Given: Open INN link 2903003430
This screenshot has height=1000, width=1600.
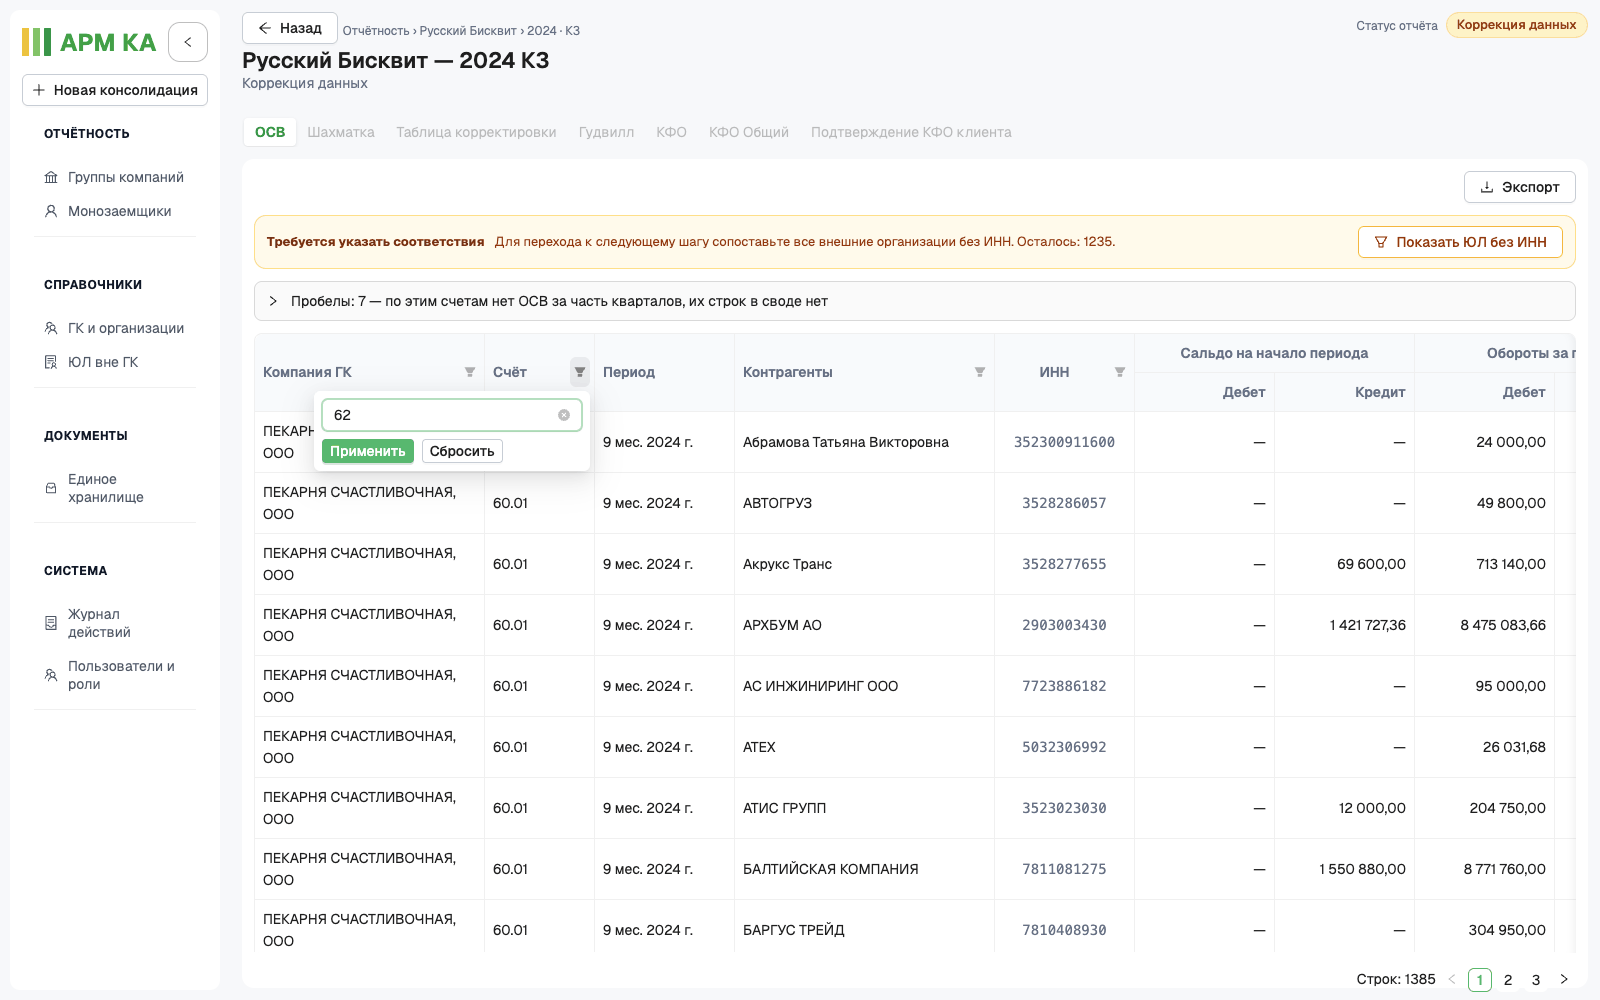Looking at the screenshot, I should 1064,625.
